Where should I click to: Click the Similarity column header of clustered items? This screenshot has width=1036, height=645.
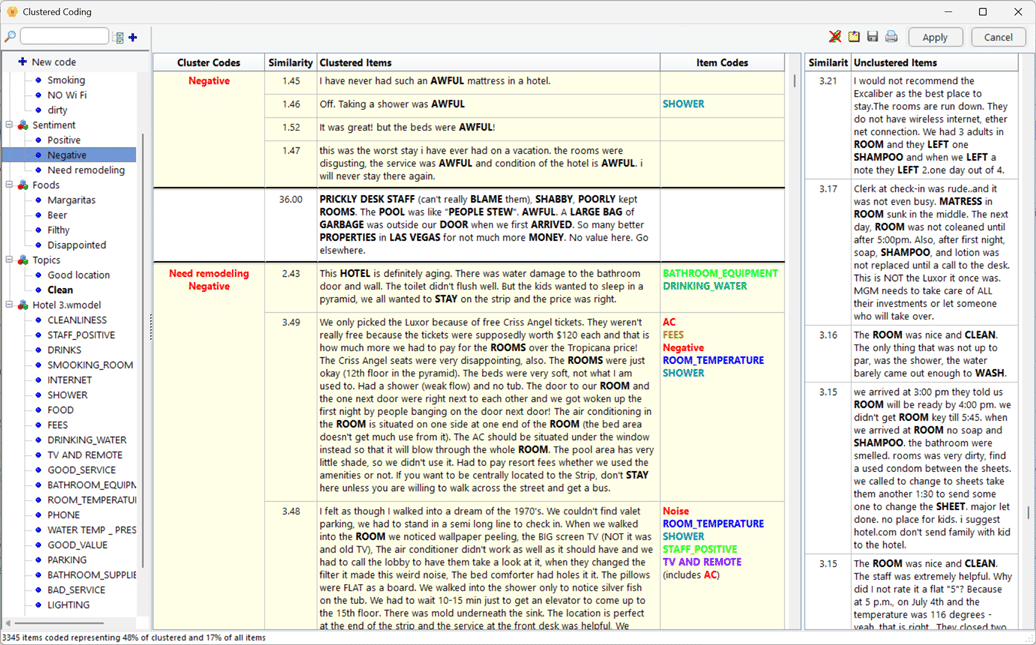tap(291, 63)
